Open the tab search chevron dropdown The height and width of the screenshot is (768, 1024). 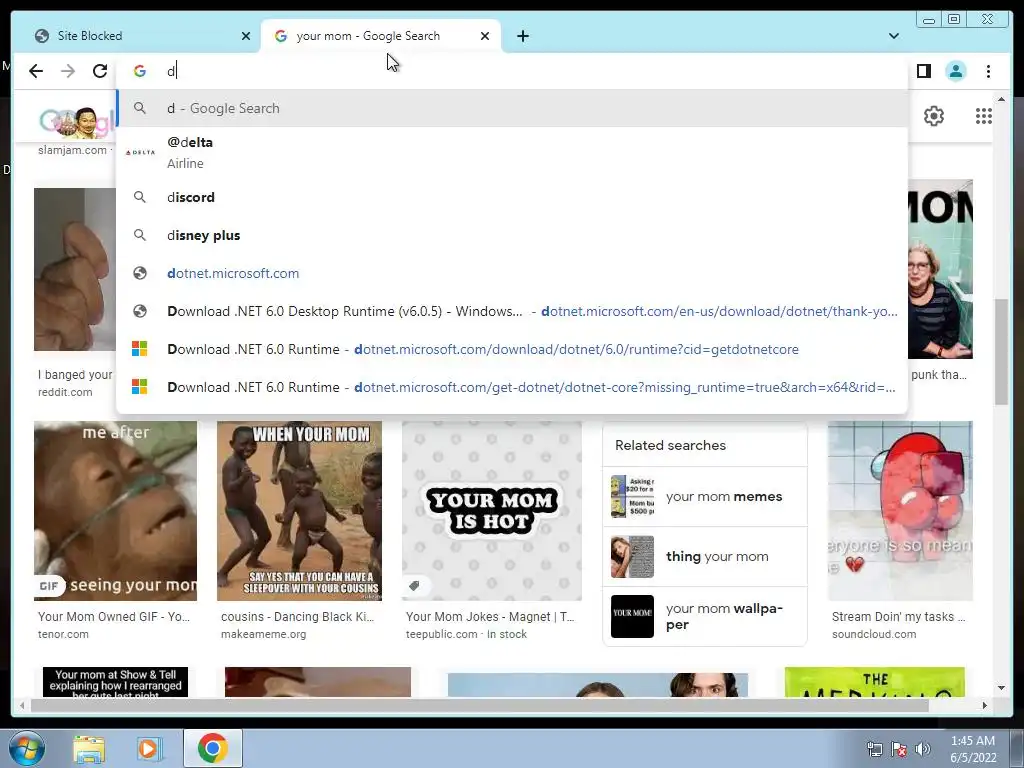893,36
